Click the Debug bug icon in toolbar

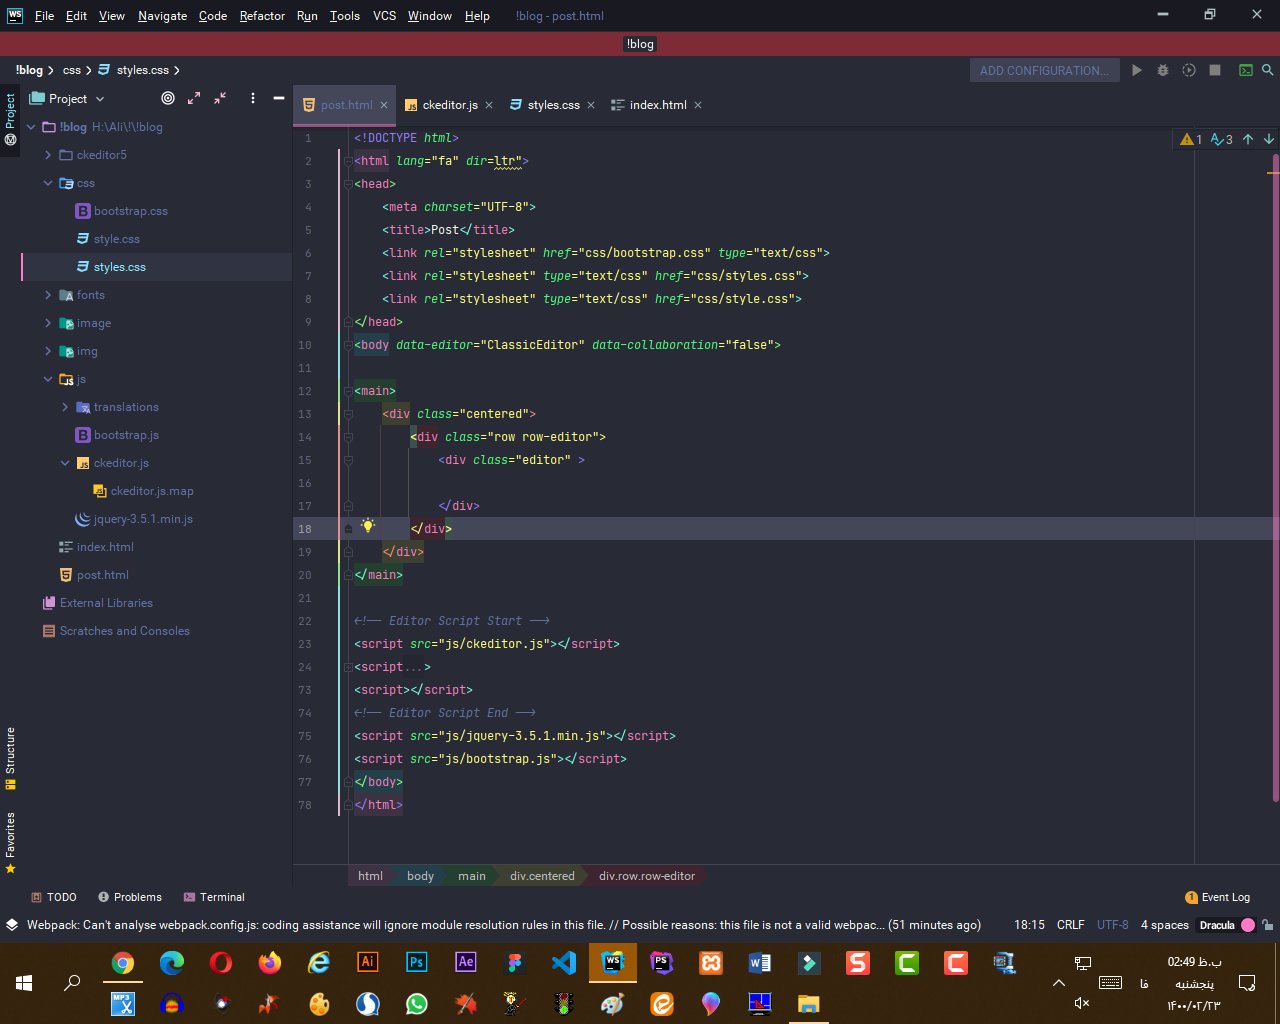(x=1162, y=70)
